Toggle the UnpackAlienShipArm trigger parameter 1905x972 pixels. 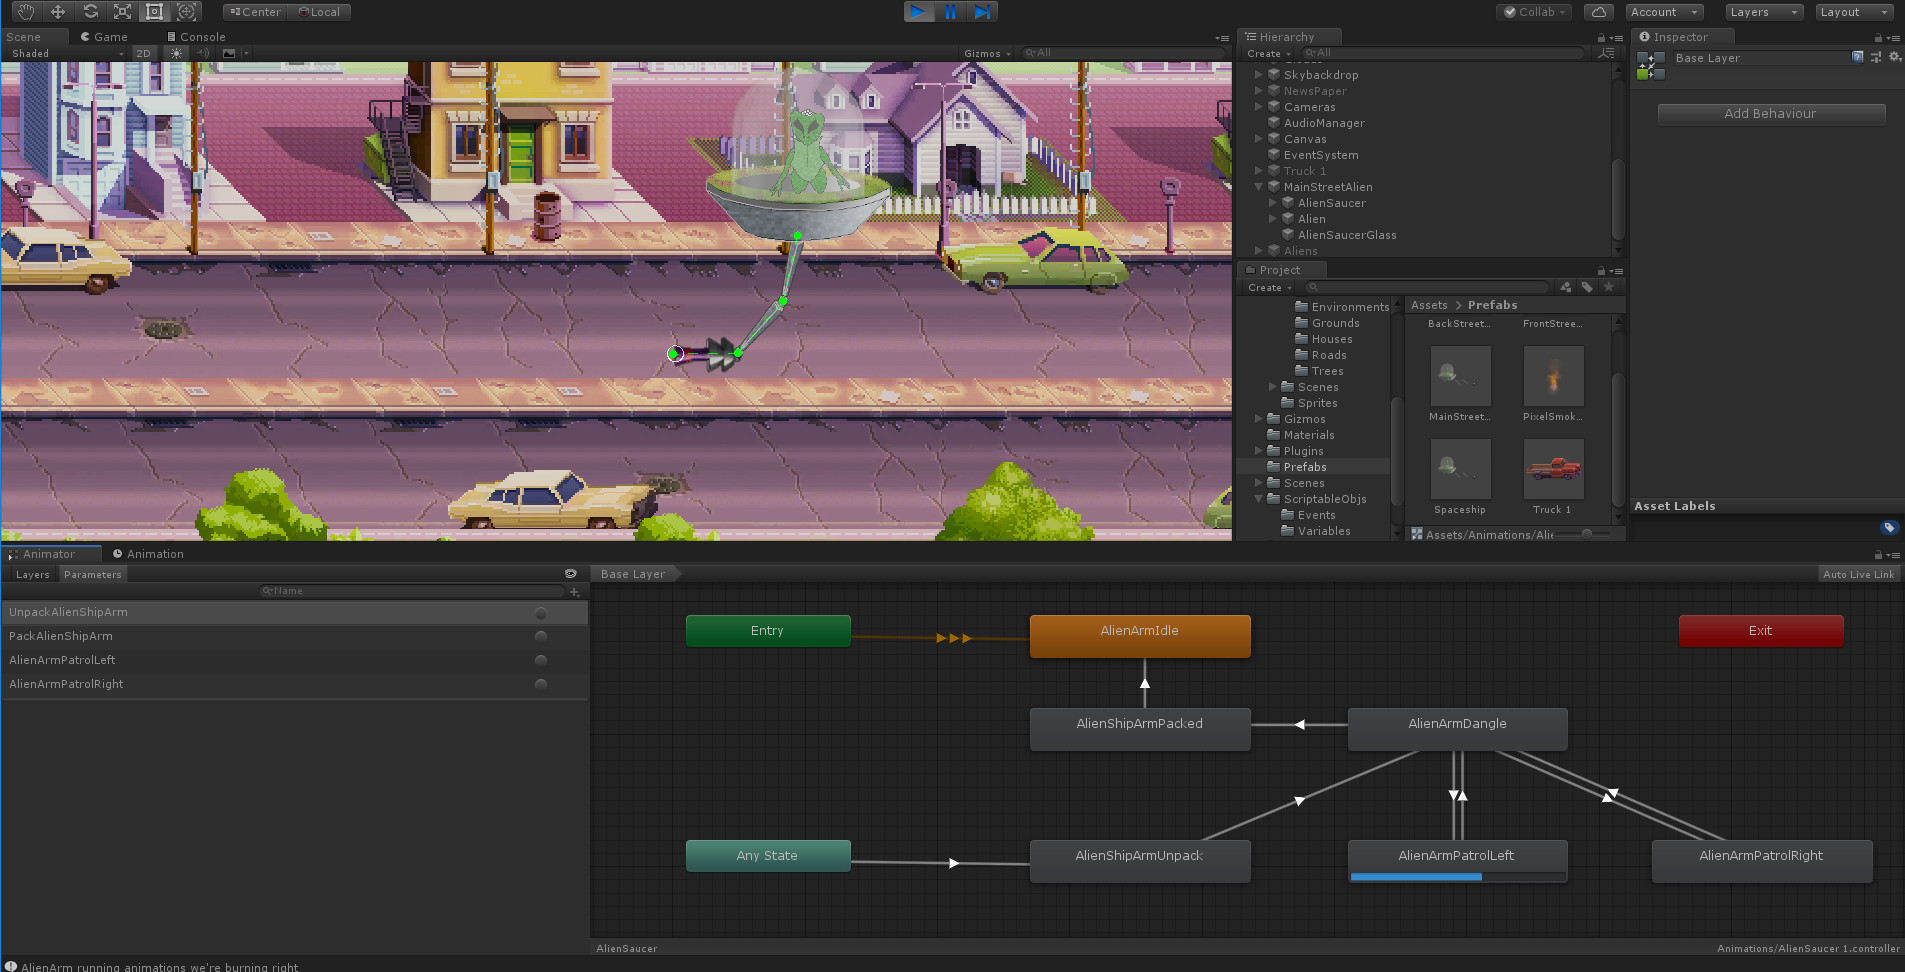coord(541,612)
